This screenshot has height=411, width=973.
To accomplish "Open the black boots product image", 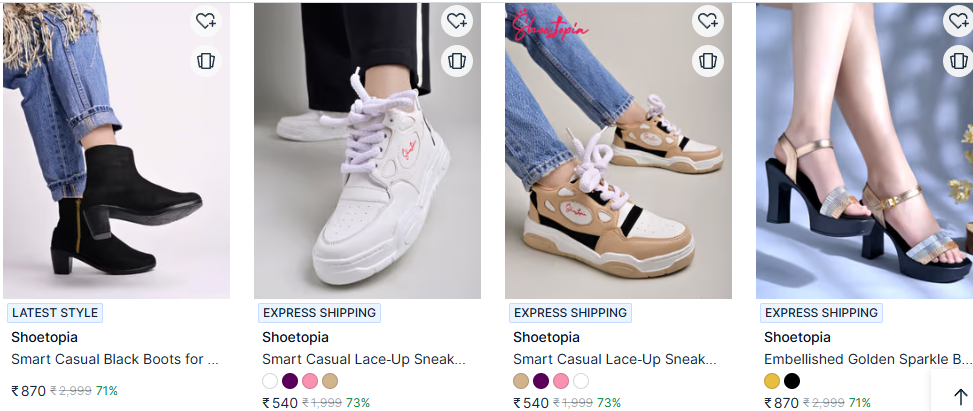I will [x=117, y=151].
